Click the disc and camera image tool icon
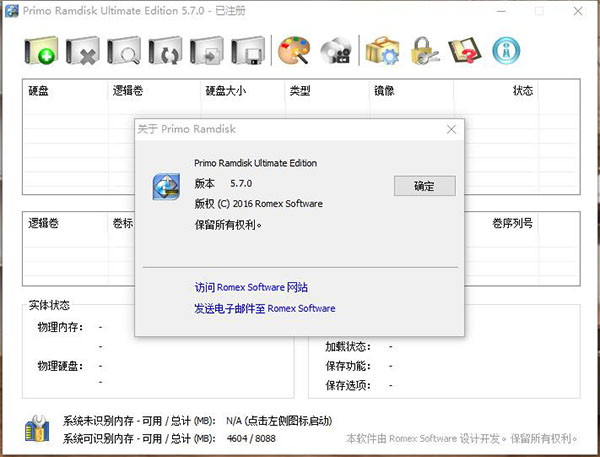The image size is (600, 457). (x=335, y=50)
